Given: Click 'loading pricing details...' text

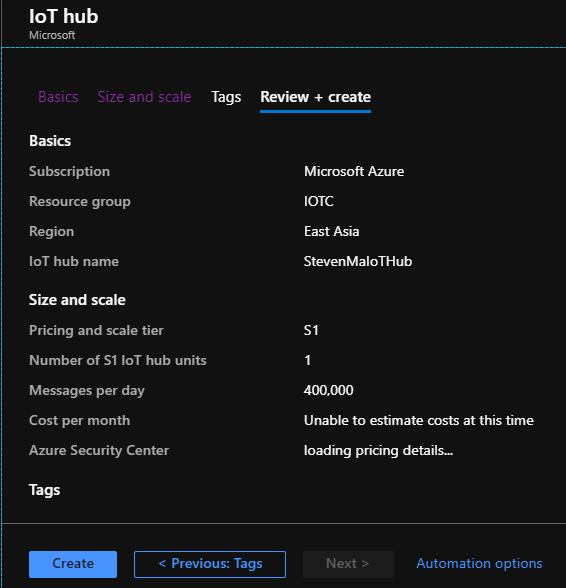Looking at the screenshot, I should 378,450.
